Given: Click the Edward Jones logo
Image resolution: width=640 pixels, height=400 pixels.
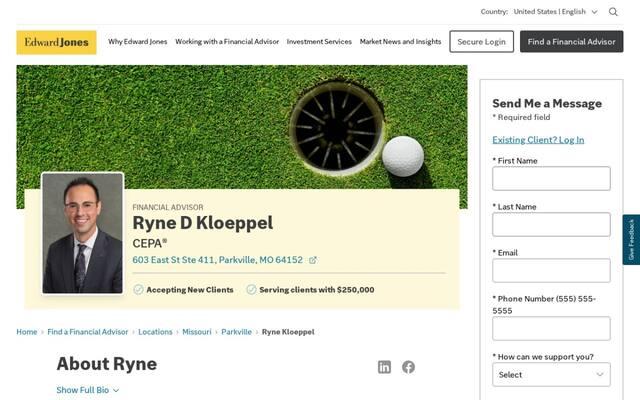Looking at the screenshot, I should [x=56, y=42].
